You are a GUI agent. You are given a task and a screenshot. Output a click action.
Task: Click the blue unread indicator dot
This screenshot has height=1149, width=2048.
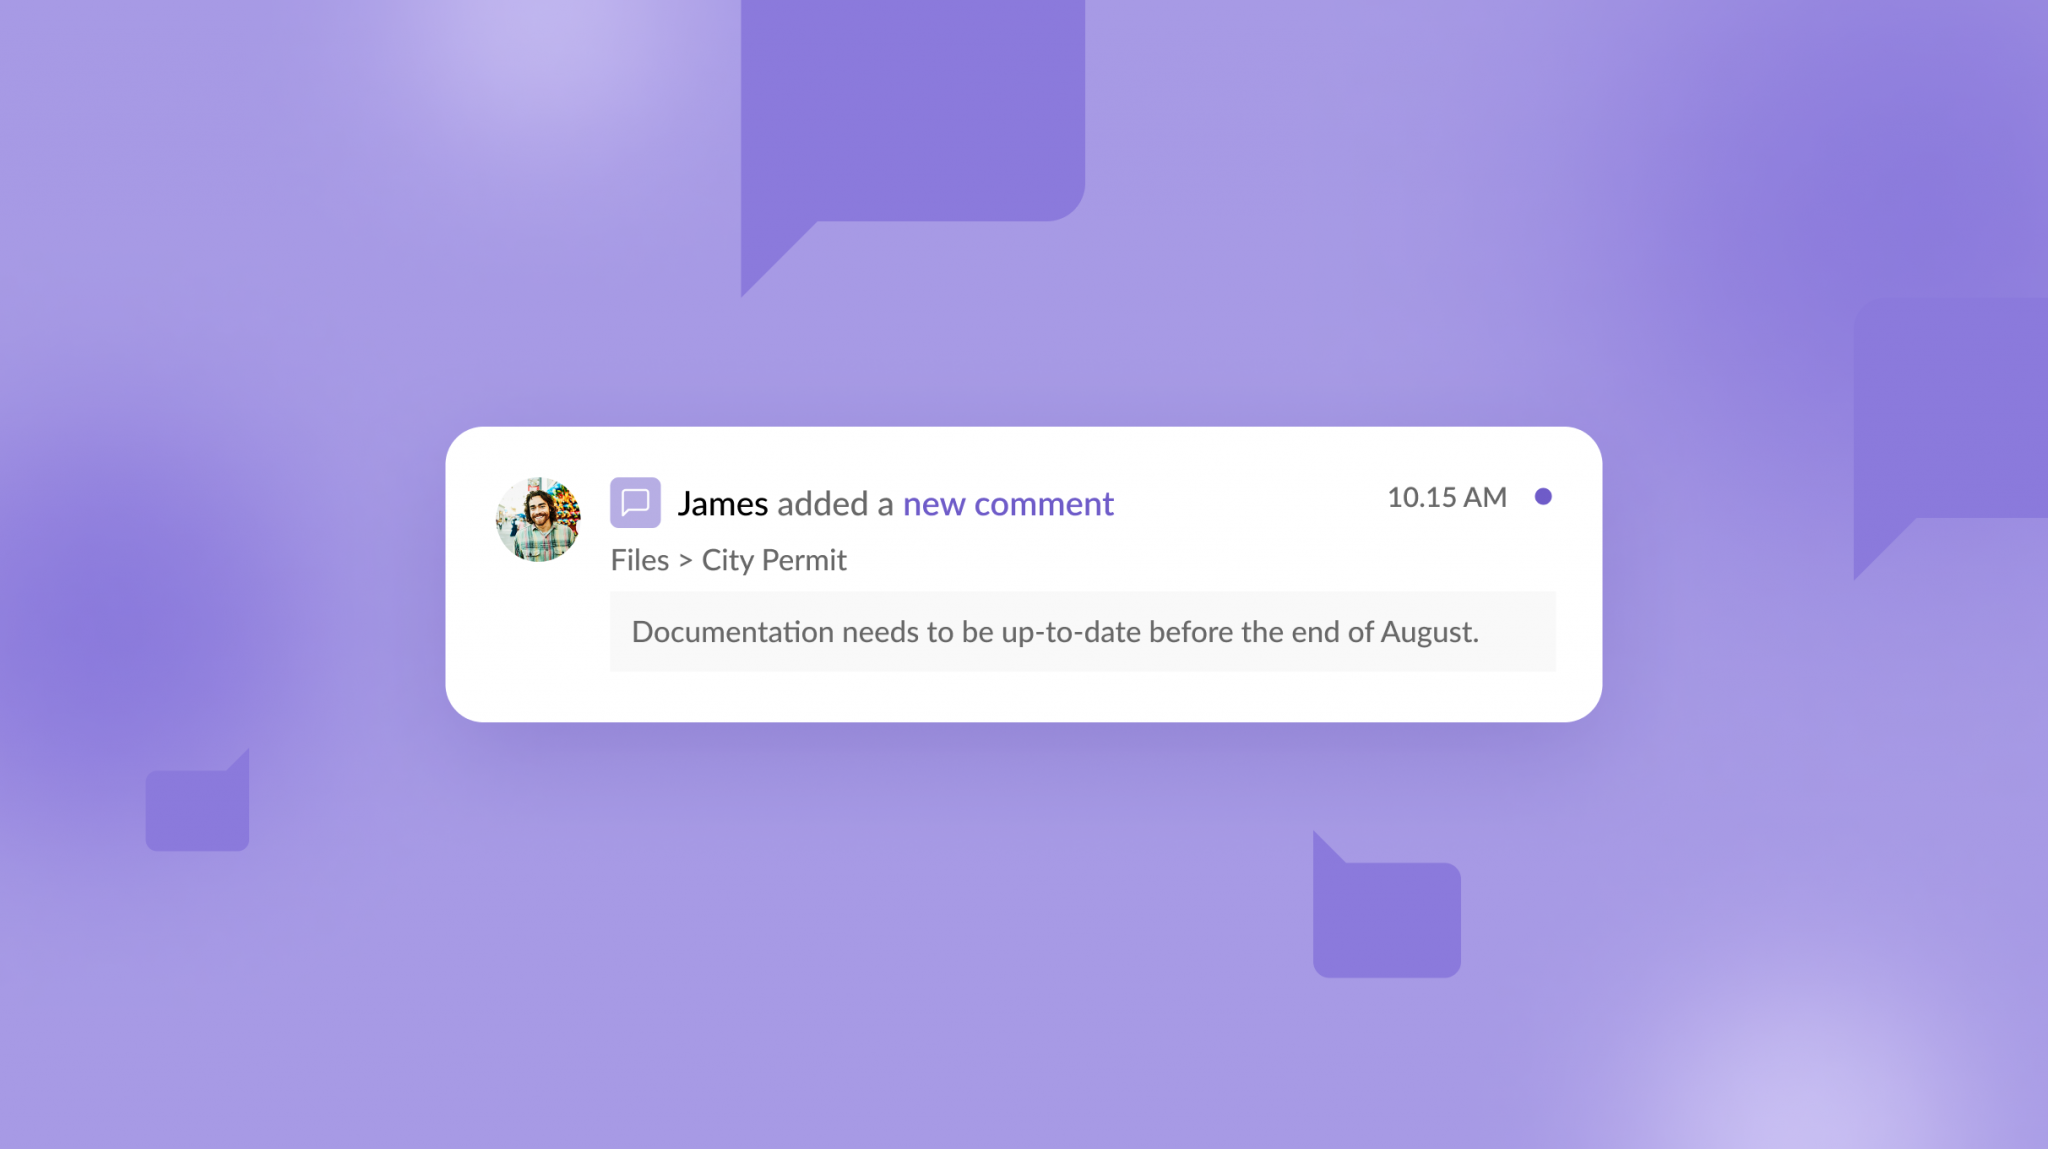click(x=1543, y=495)
